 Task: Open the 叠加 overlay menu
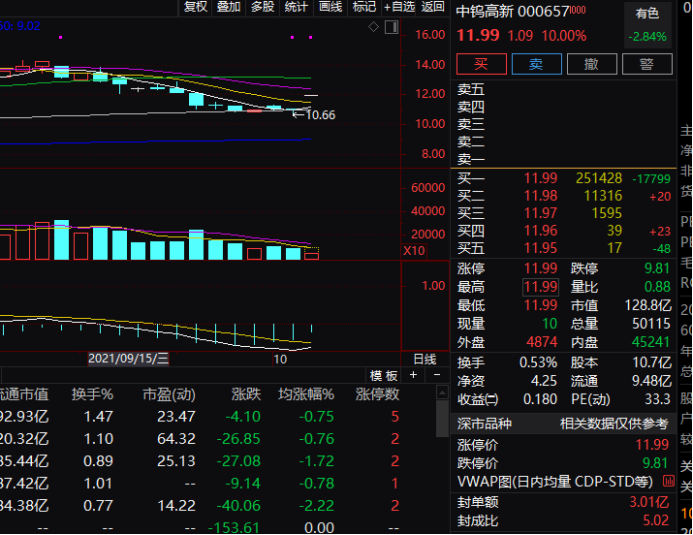tap(228, 7)
